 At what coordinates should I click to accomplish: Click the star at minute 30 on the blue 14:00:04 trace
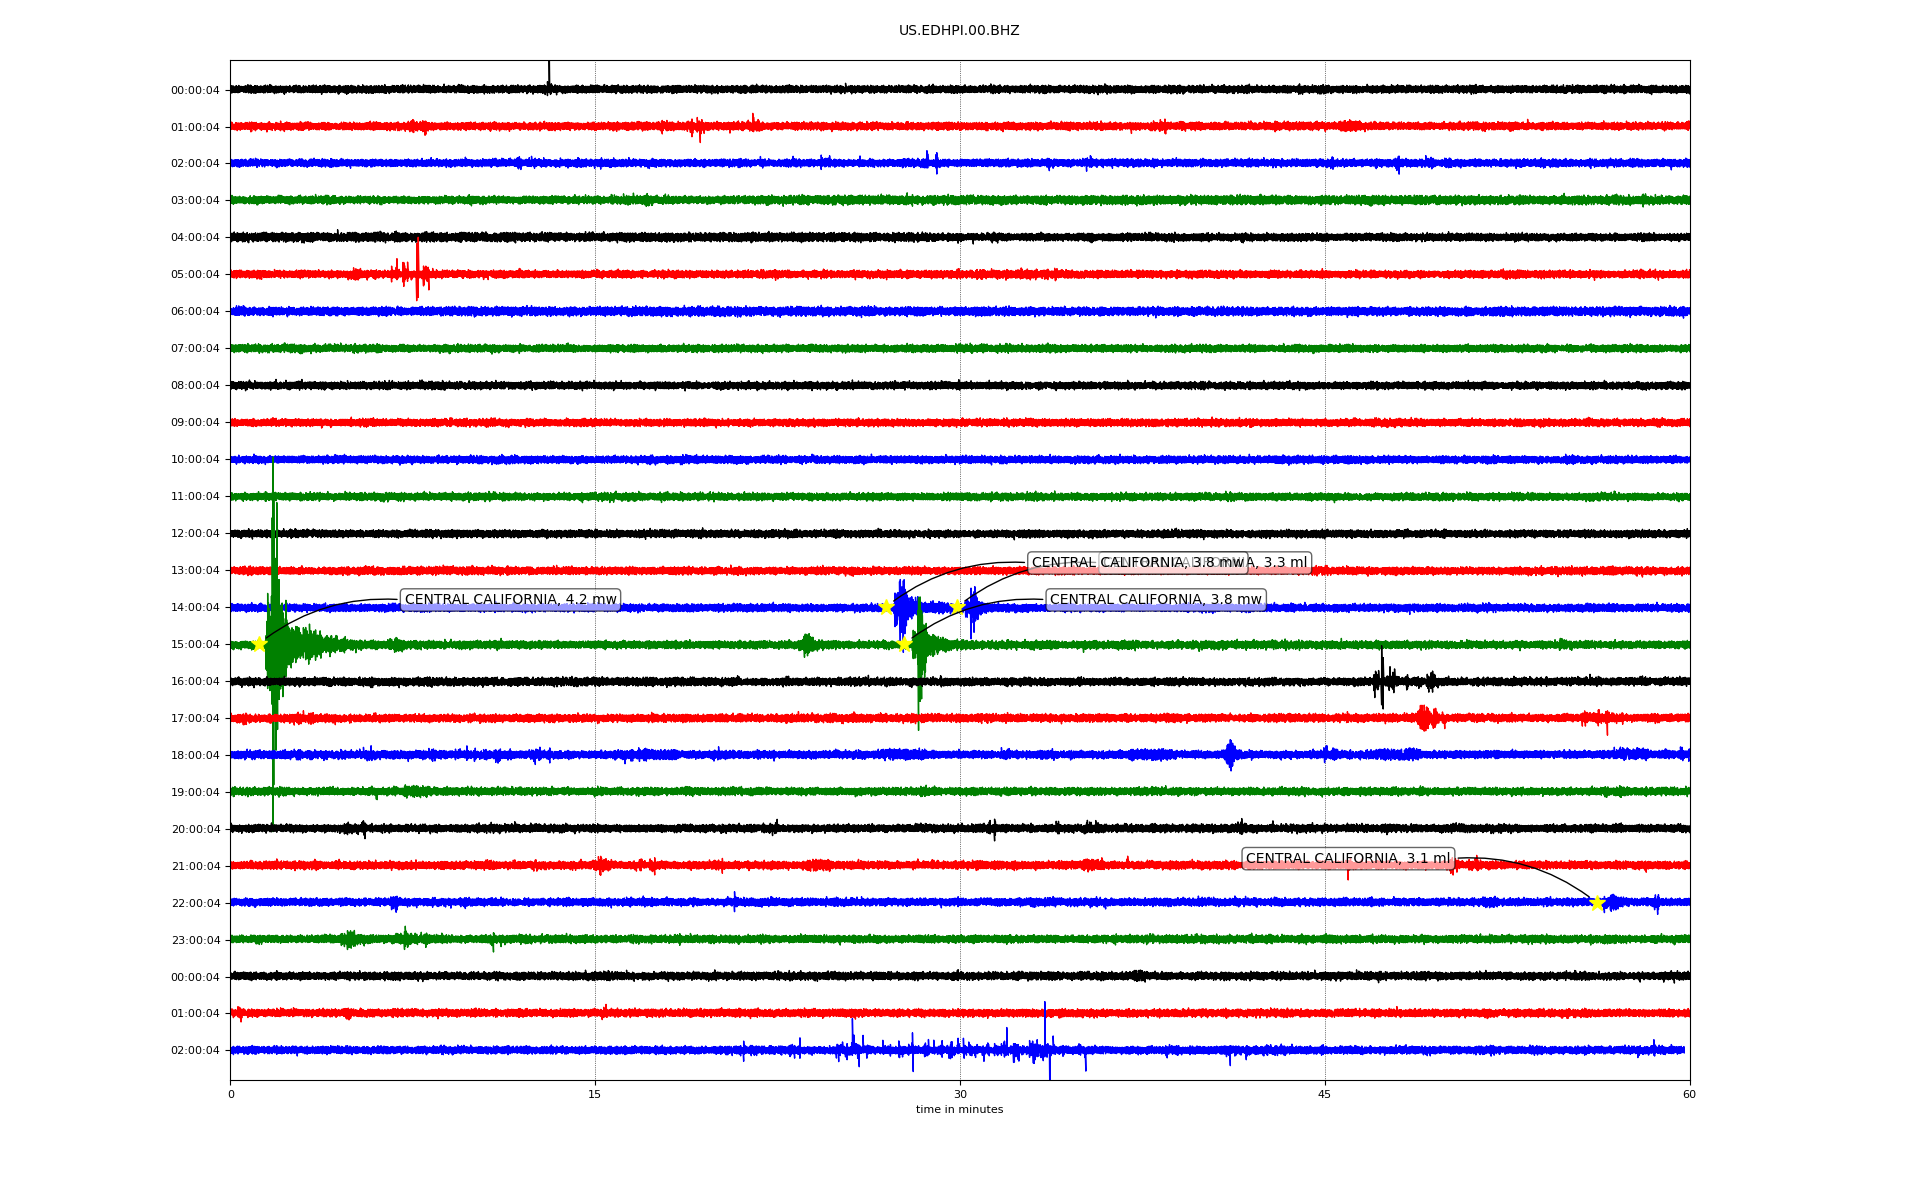click(957, 606)
